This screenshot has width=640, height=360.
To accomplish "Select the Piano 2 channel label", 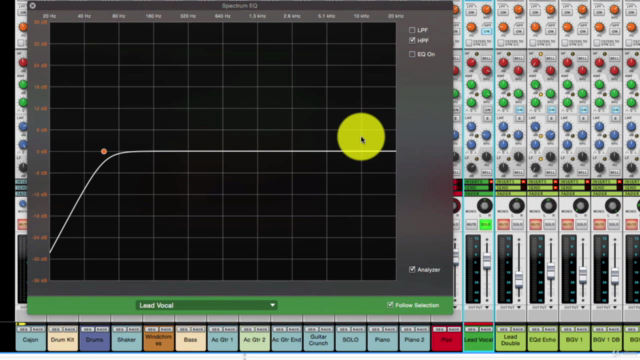I will tap(414, 340).
